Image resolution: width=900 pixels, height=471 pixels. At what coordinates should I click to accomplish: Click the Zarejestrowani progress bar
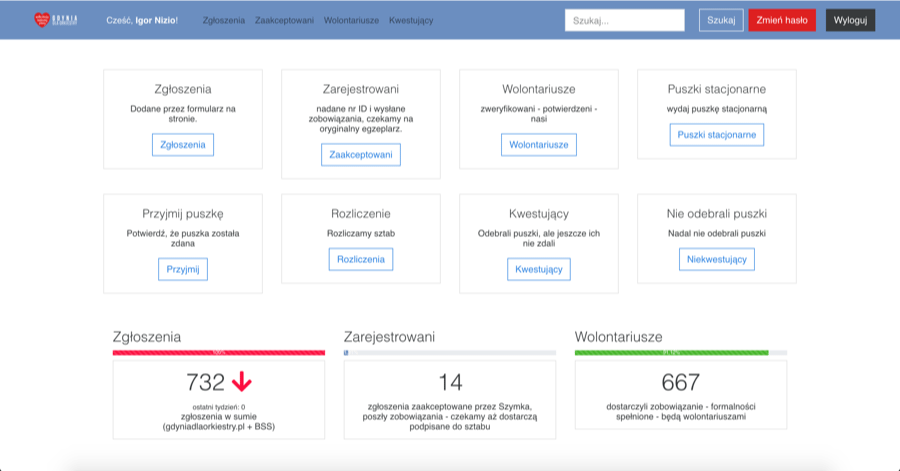(449, 352)
